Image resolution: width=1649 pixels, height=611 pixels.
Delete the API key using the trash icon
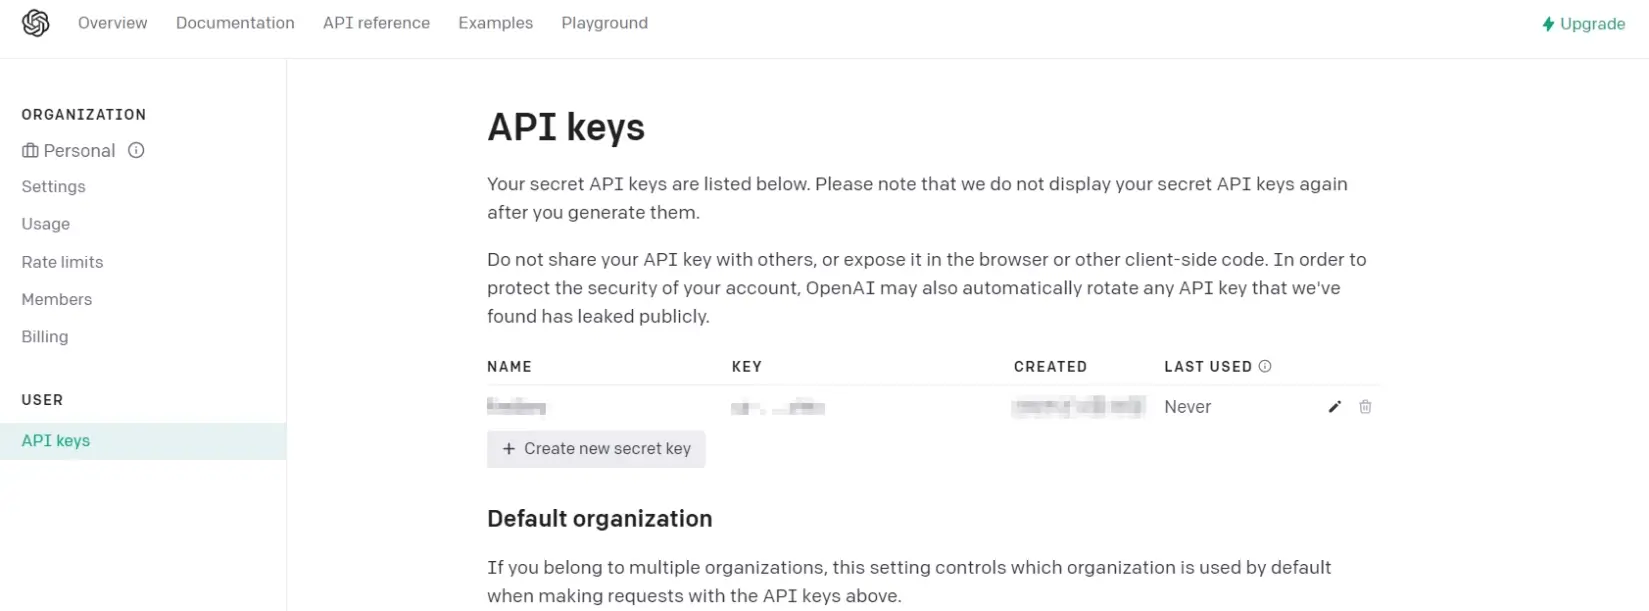[1365, 407]
